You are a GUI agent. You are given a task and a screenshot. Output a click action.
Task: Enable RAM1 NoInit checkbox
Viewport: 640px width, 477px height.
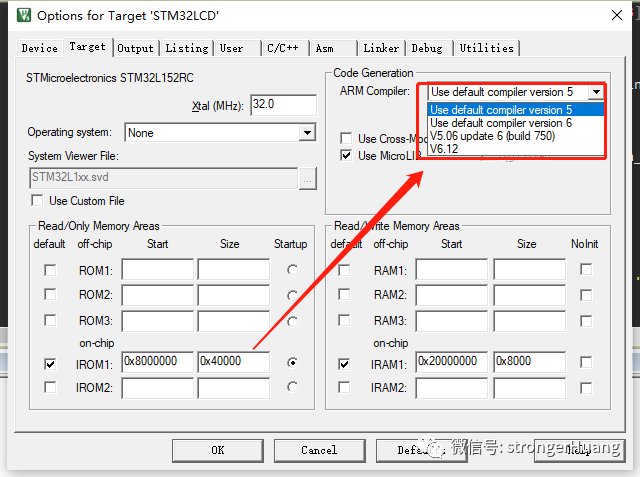point(586,269)
